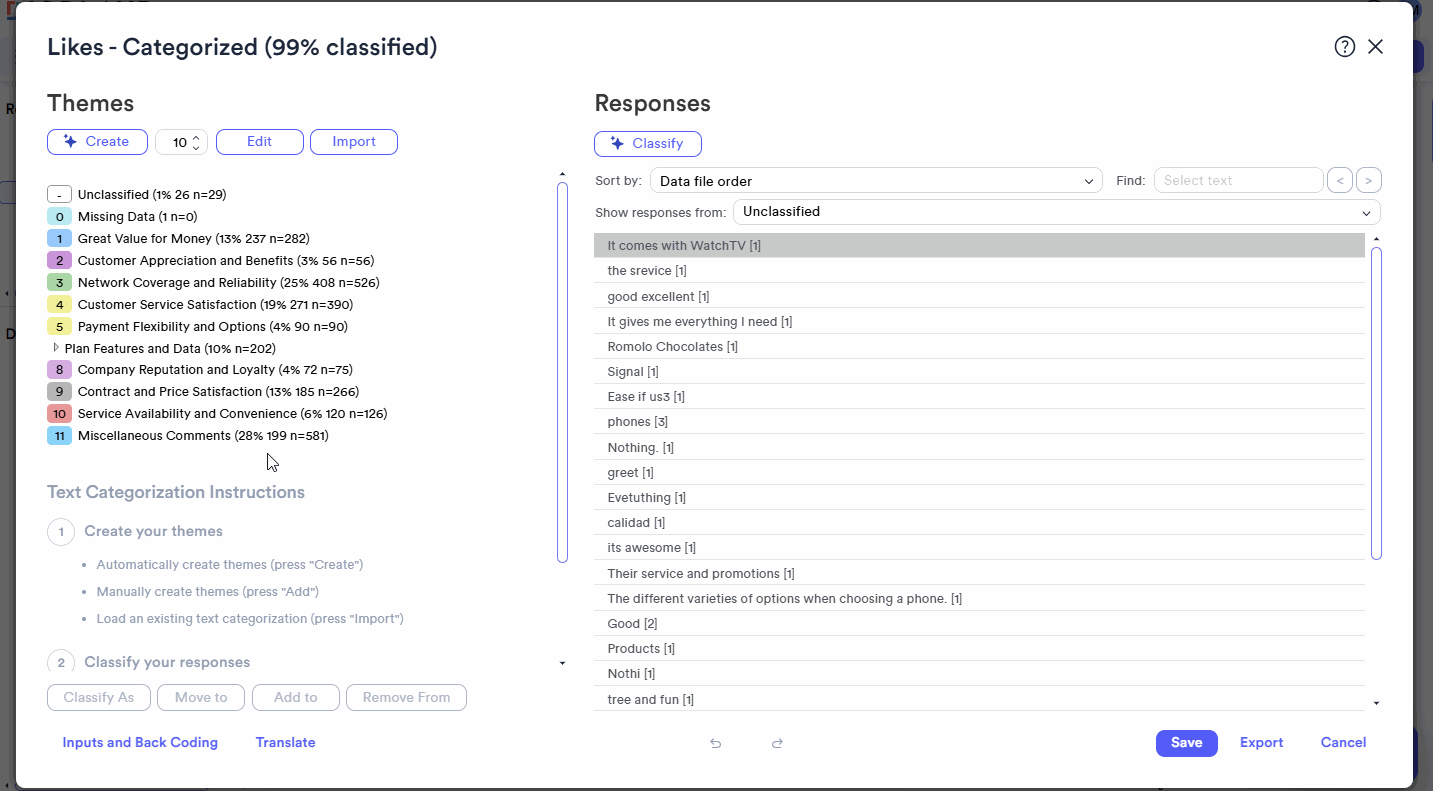Expand the Plan Features and Data theme

(56, 348)
